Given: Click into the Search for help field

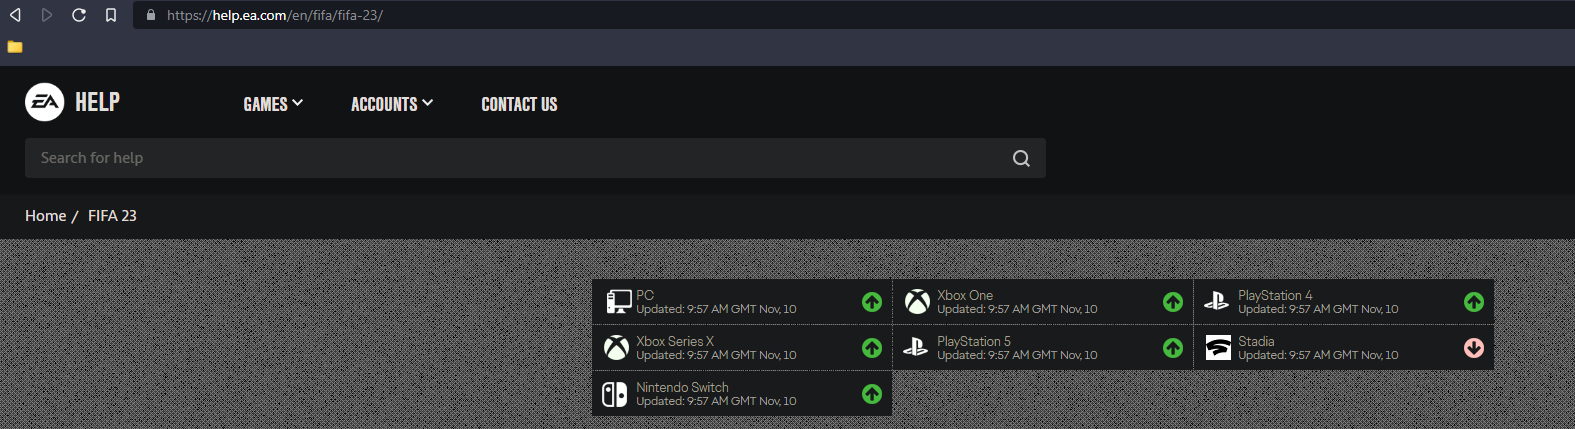Looking at the screenshot, I should 535,158.
